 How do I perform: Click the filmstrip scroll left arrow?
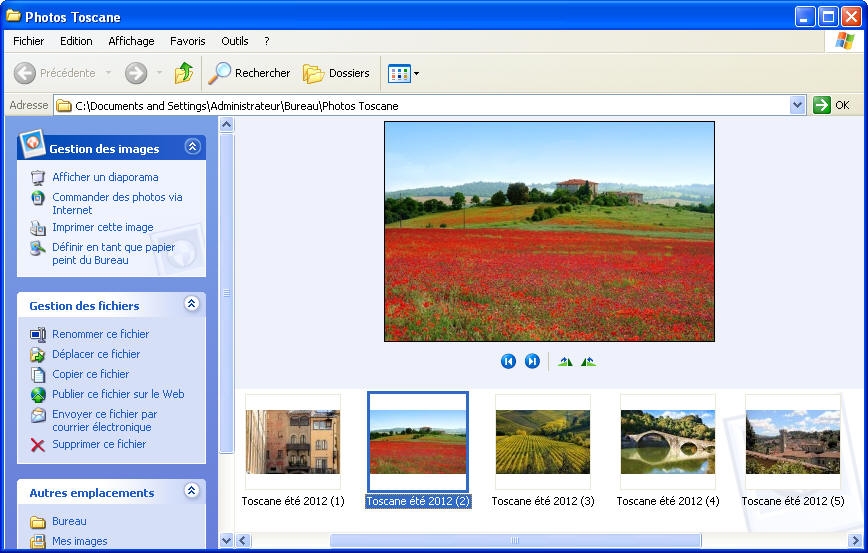(x=244, y=540)
